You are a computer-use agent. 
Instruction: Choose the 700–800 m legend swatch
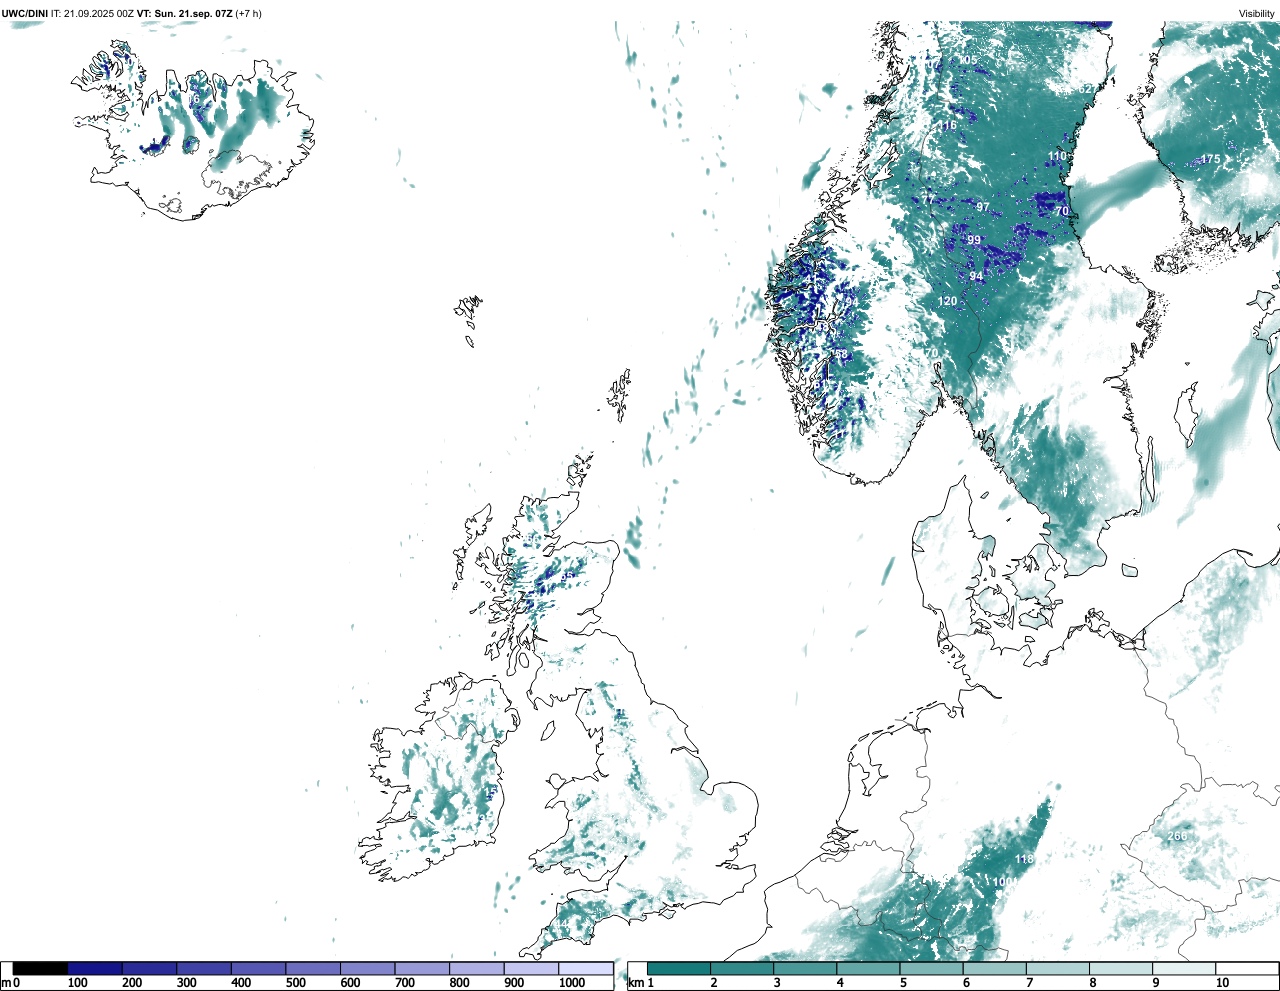point(422,969)
